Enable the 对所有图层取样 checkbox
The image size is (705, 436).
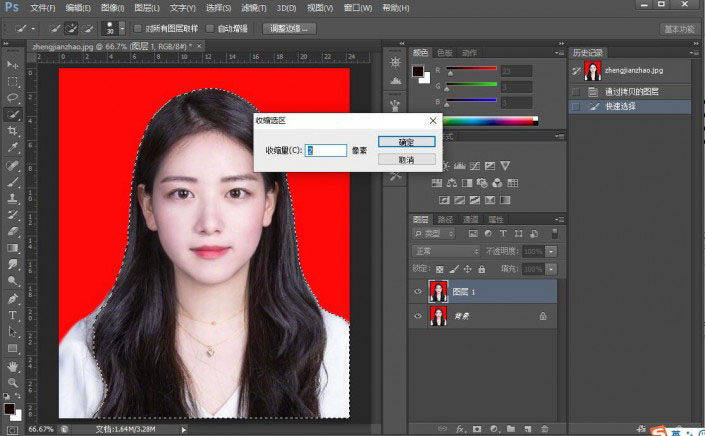tap(138, 28)
